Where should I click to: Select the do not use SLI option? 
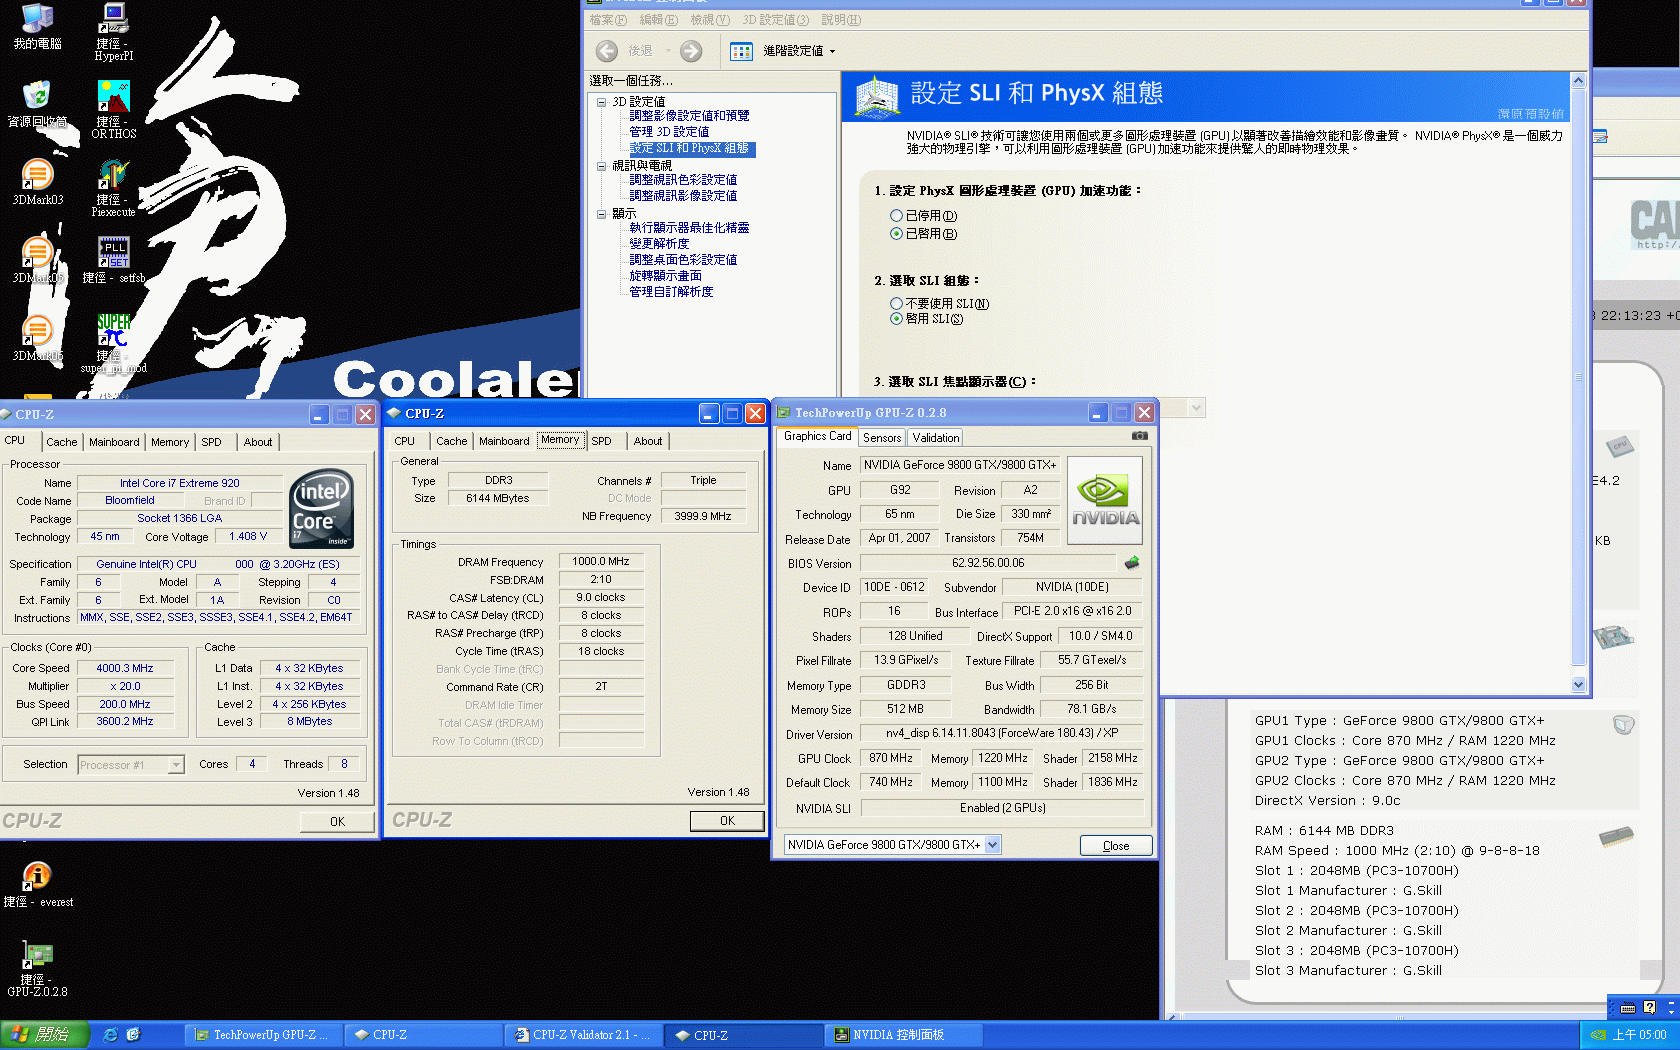[x=896, y=304]
